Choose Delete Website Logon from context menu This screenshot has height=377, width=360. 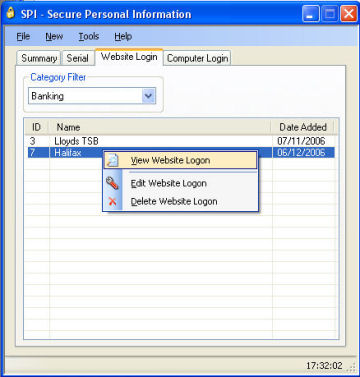[180, 201]
